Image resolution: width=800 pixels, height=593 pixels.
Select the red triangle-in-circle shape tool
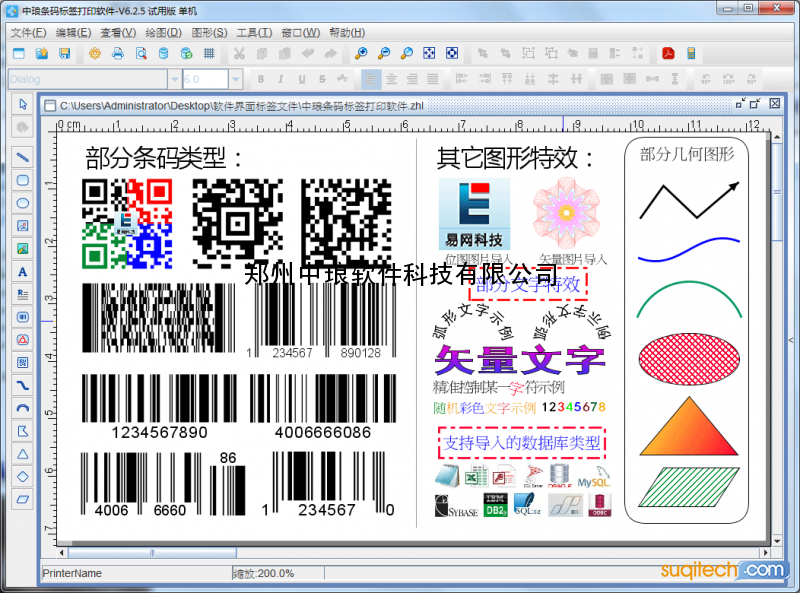[22, 340]
